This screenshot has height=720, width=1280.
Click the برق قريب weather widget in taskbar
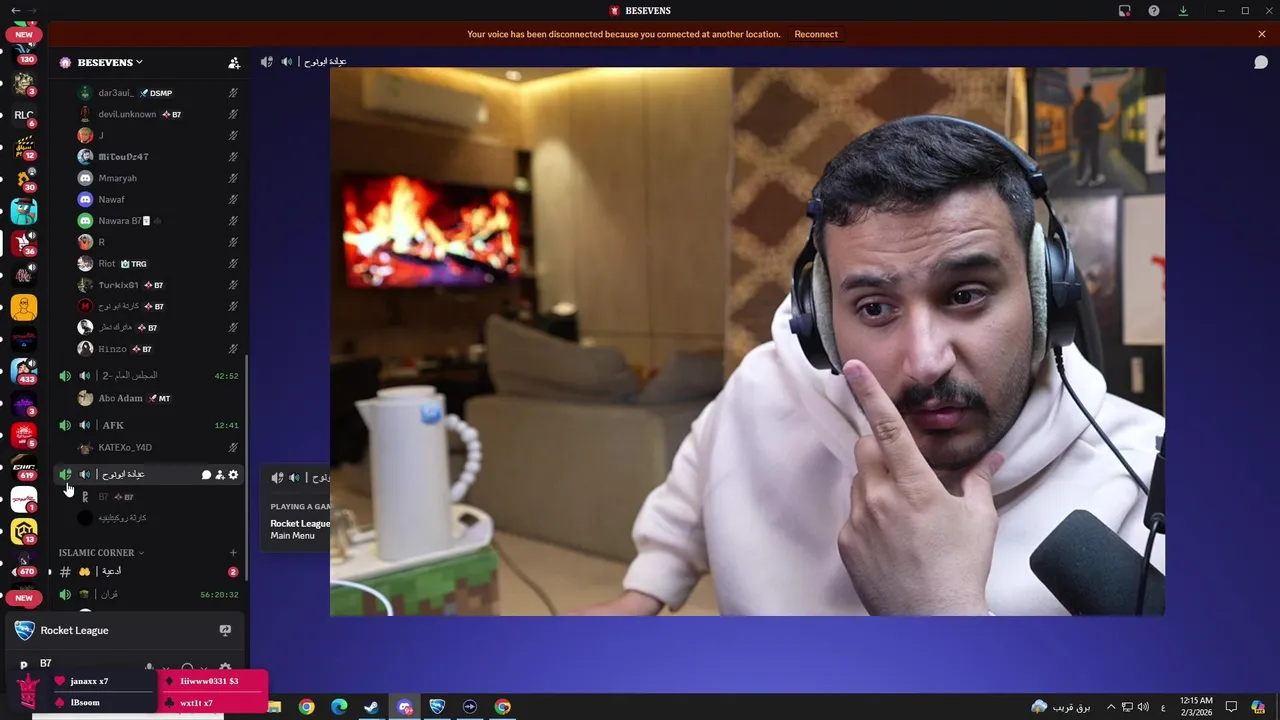(x=1060, y=707)
